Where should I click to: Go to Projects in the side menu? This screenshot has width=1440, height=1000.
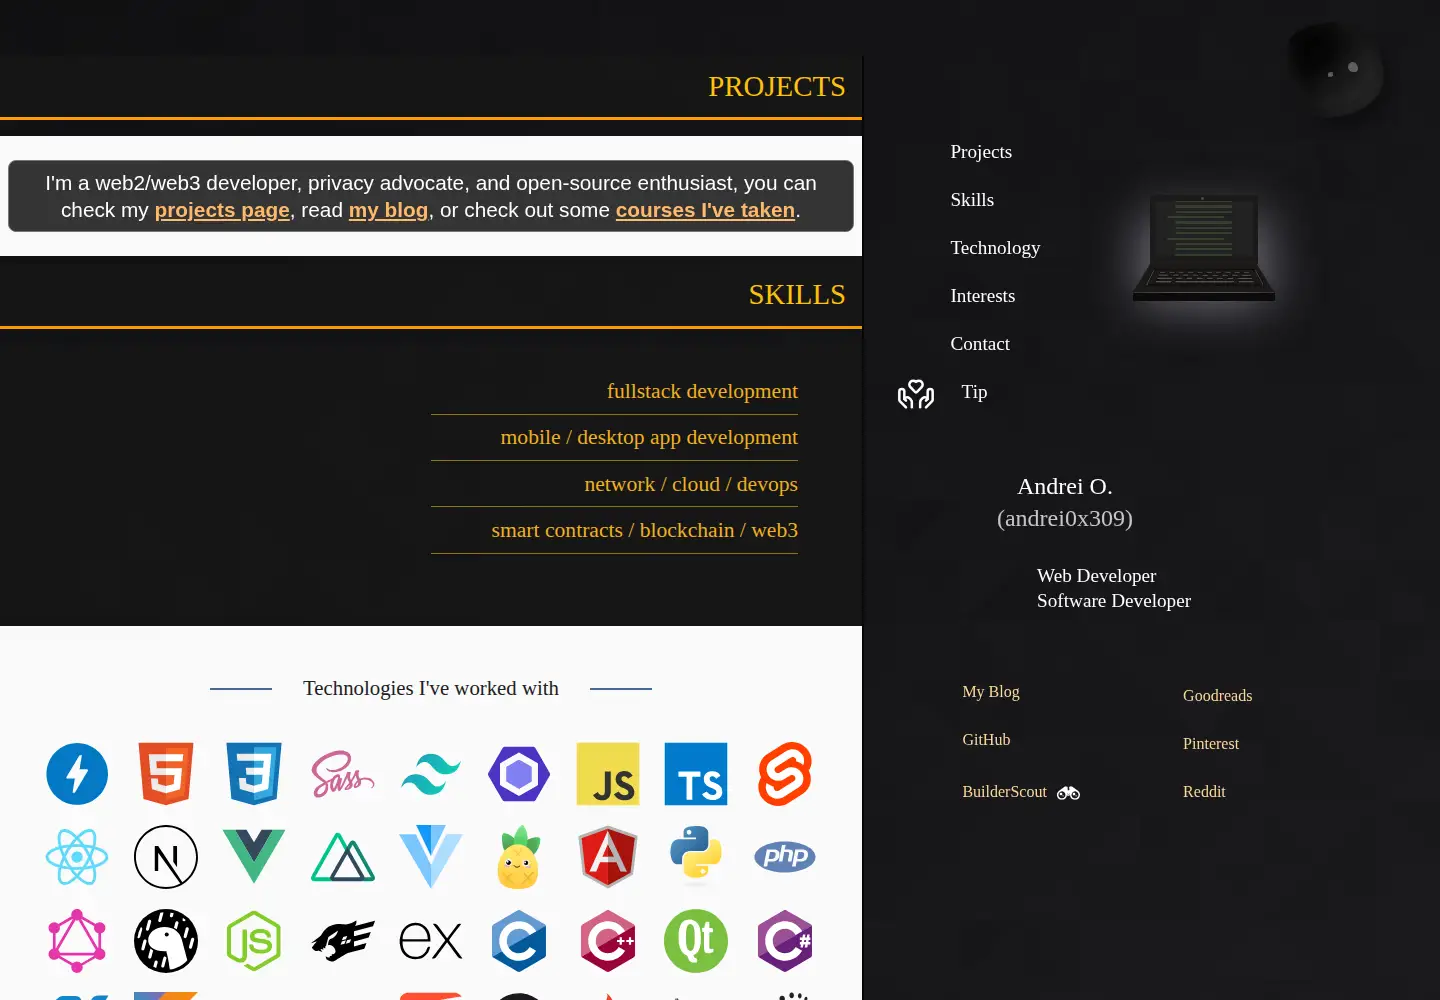pos(981,152)
